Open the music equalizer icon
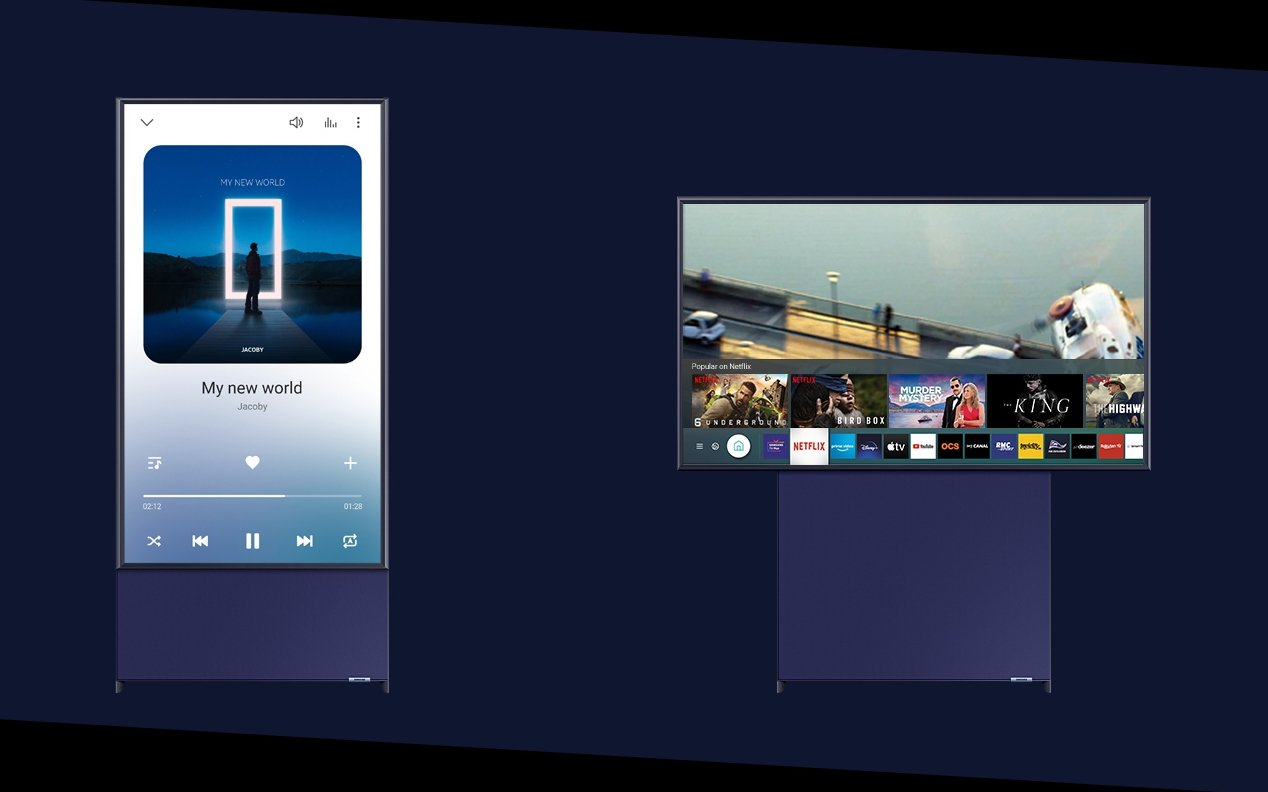This screenshot has height=792, width=1268. coord(330,123)
